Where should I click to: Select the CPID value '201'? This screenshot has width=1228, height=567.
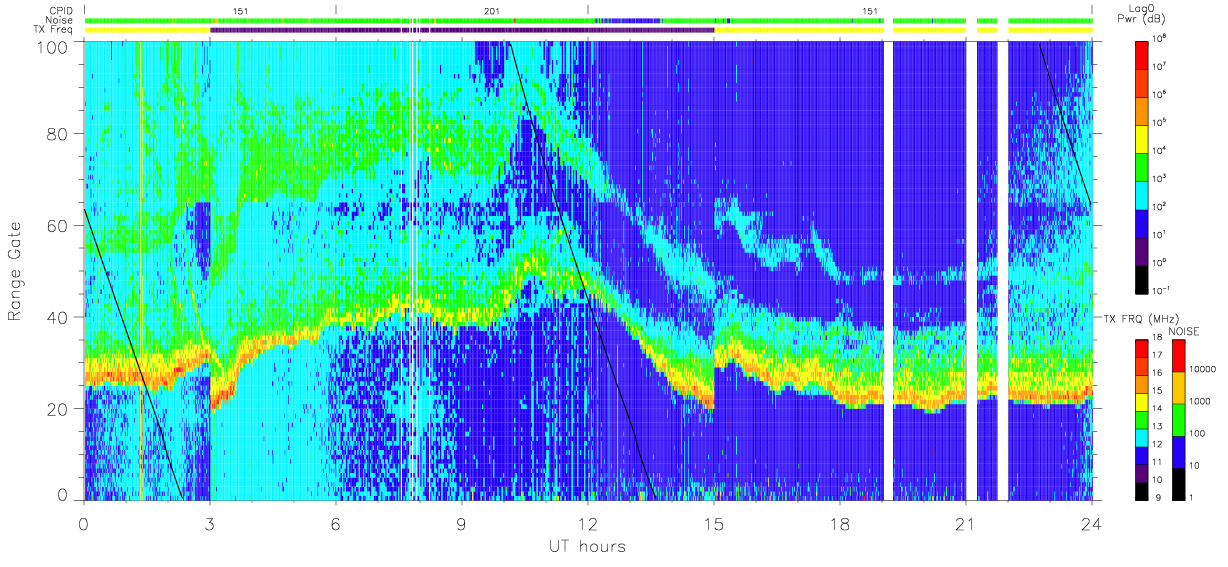492,10
